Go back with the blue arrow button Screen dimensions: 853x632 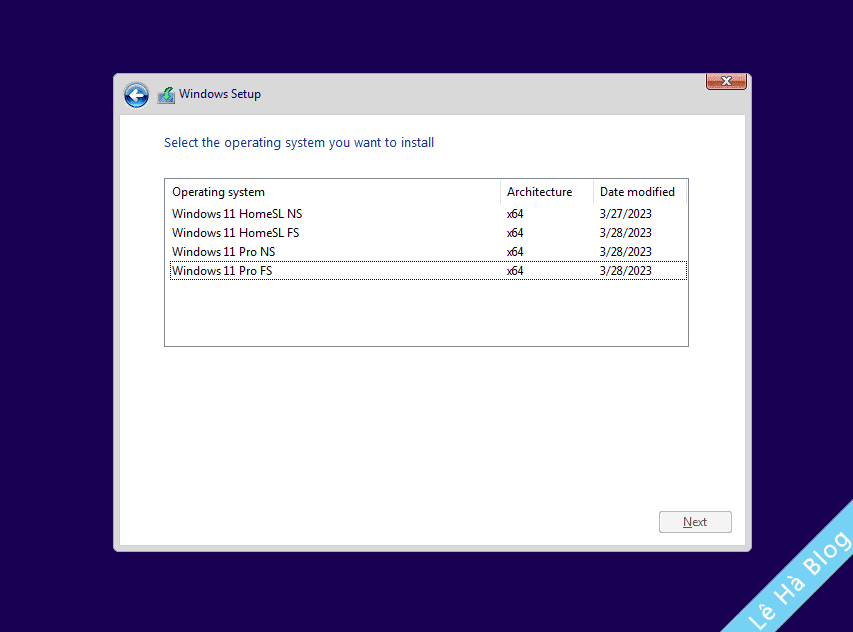[x=136, y=95]
